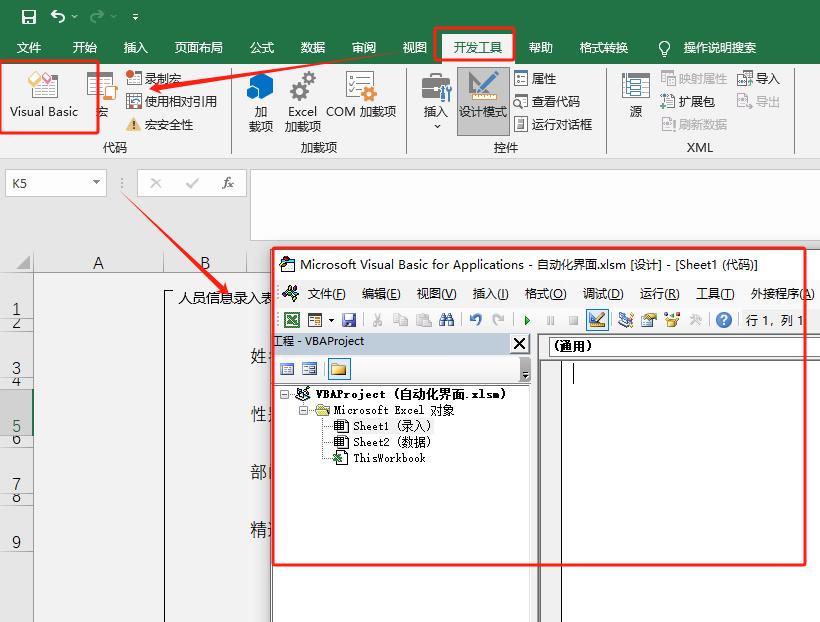Open COM 加载项 dialog
820x622 pixels.
coord(361,95)
